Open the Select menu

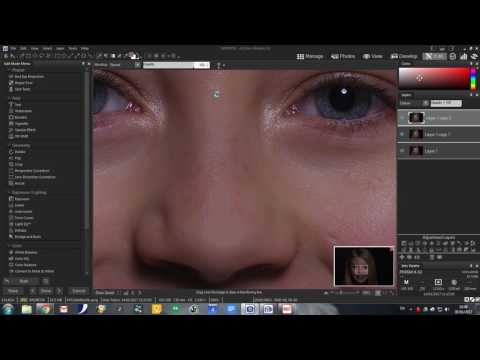(47, 48)
